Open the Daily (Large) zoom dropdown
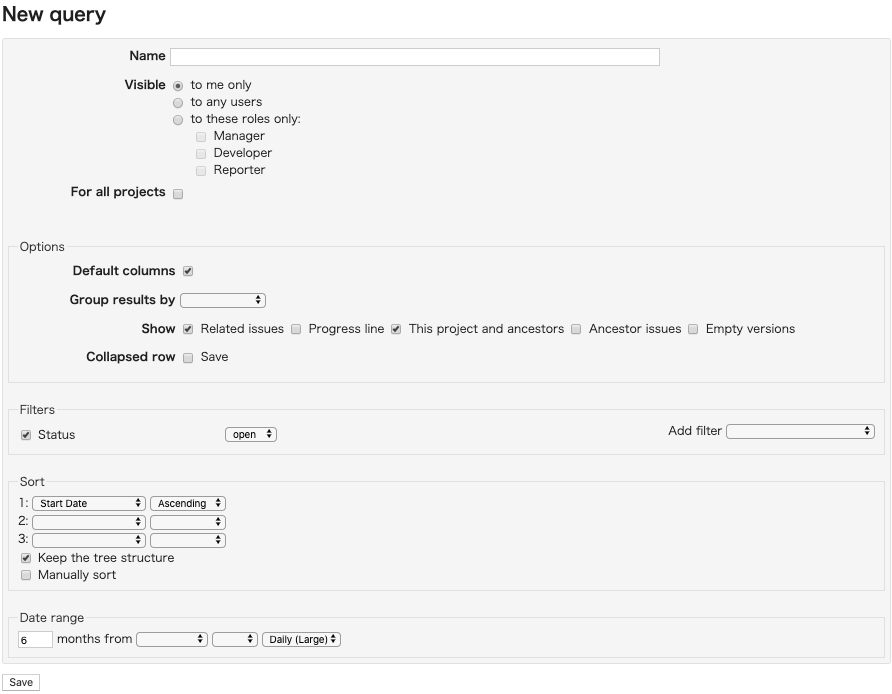 (301, 639)
